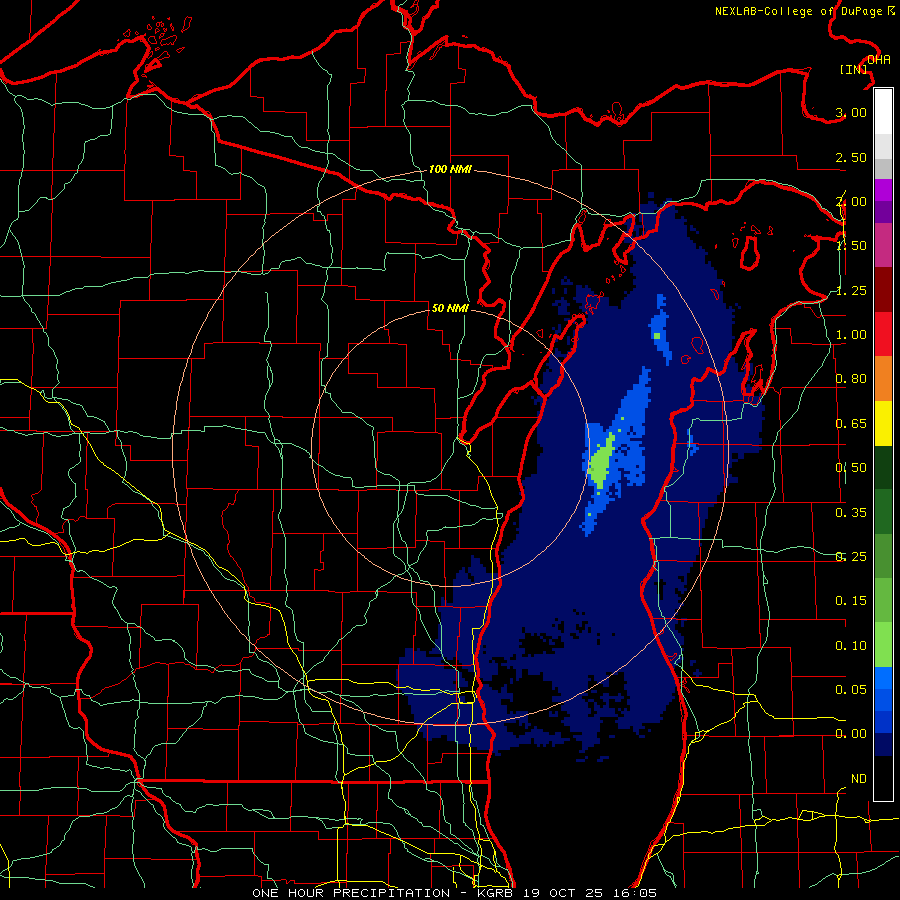Click the 50 NMI range ring label
Screen dimensions: 900x900
click(450, 308)
